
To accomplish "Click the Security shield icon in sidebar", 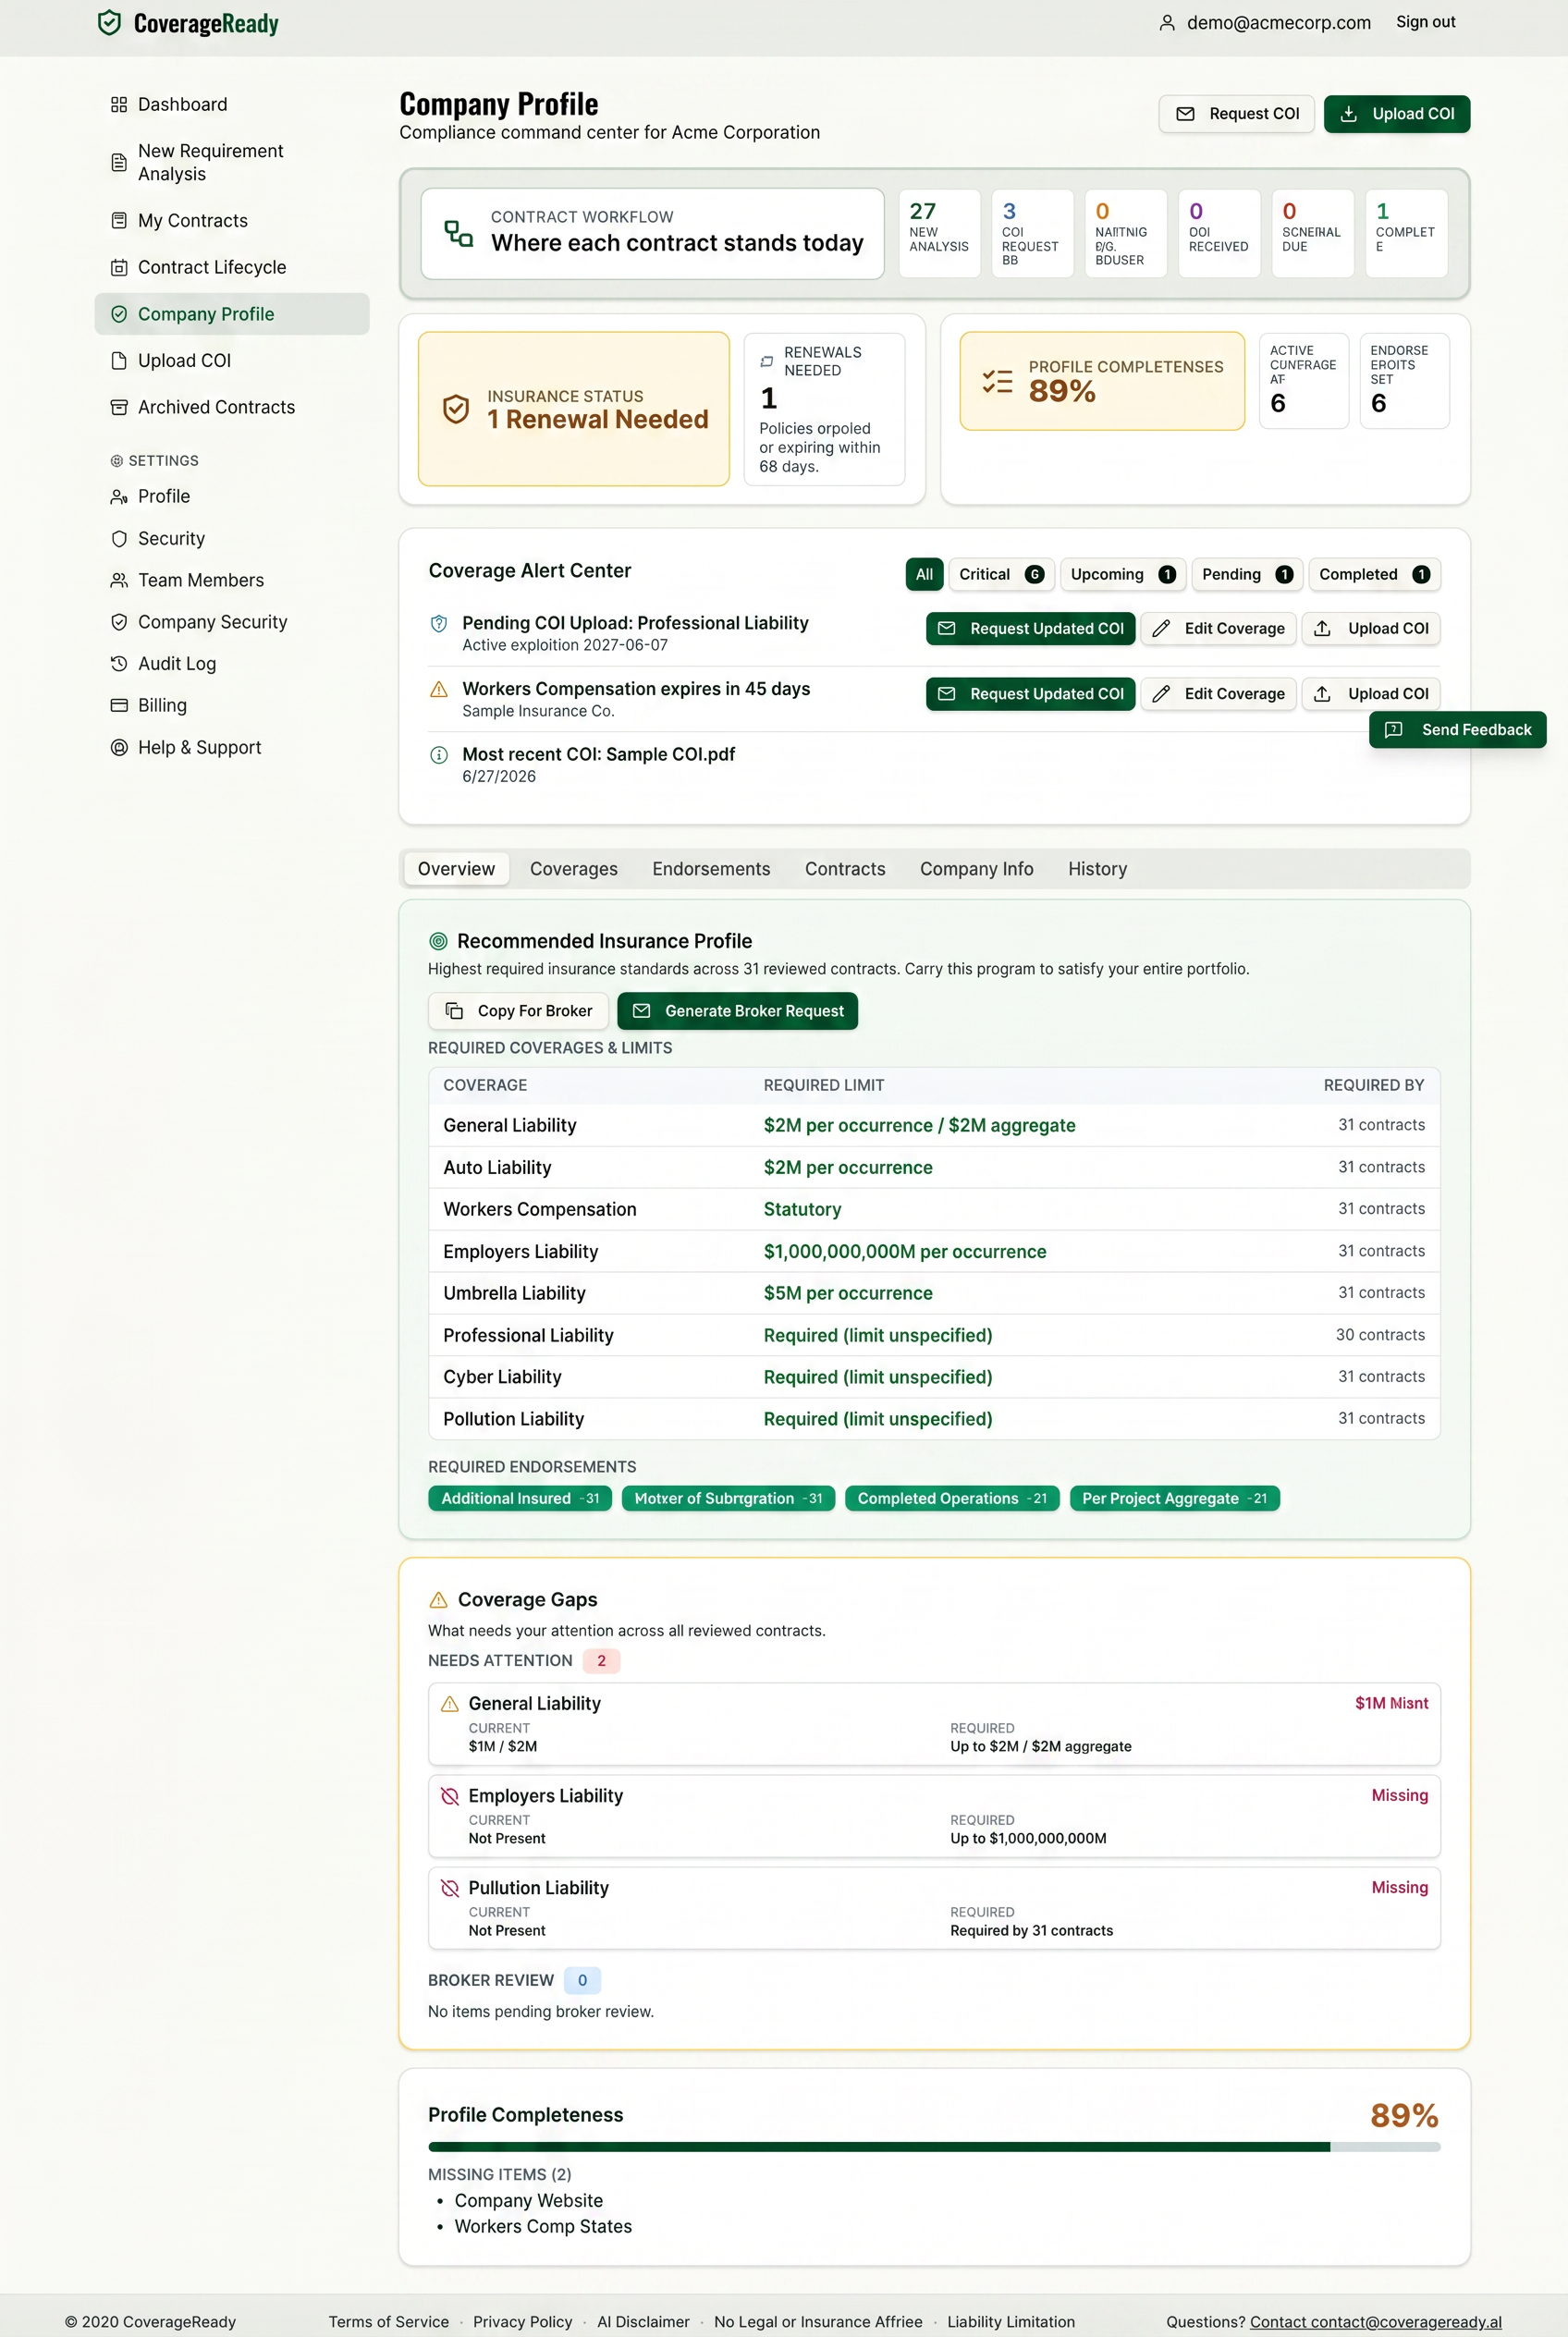I will click(119, 539).
